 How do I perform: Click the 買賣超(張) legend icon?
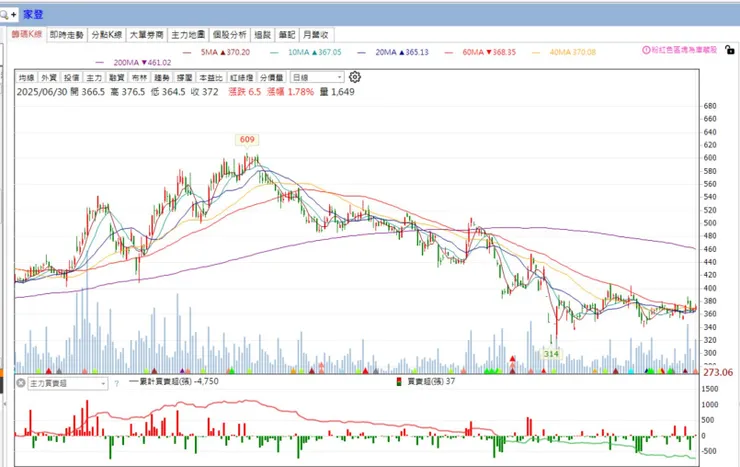coord(399,381)
